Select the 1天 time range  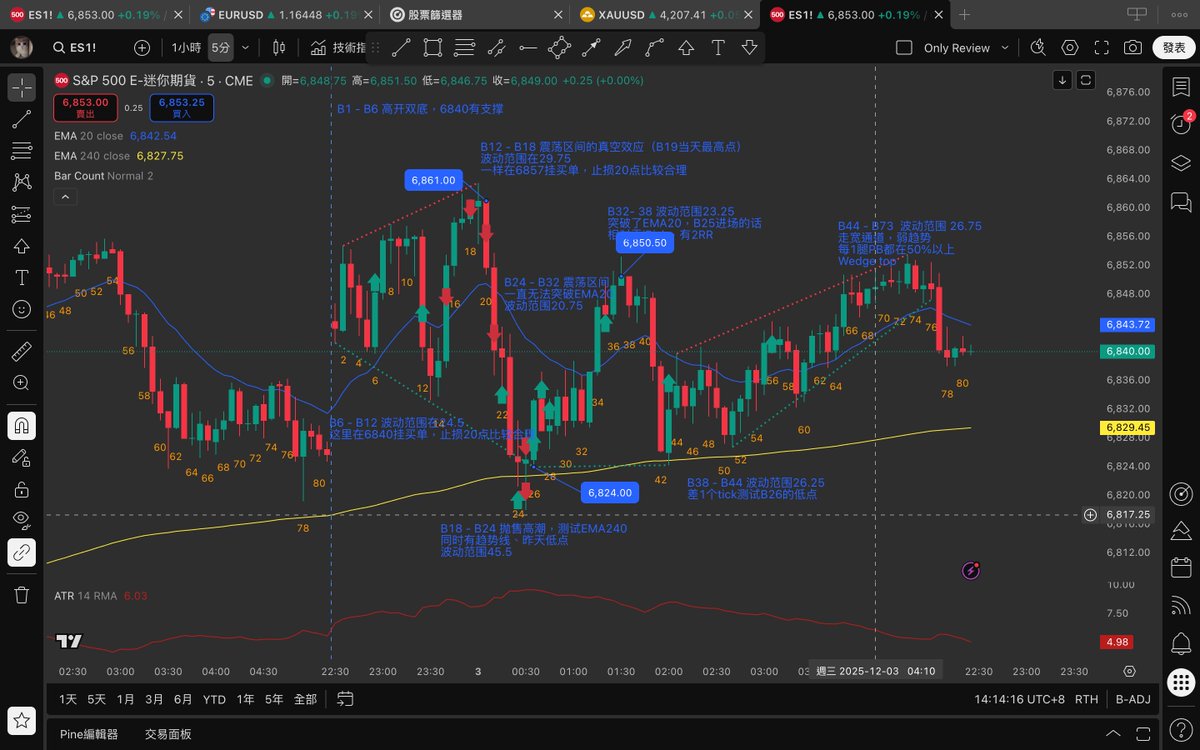pos(68,699)
